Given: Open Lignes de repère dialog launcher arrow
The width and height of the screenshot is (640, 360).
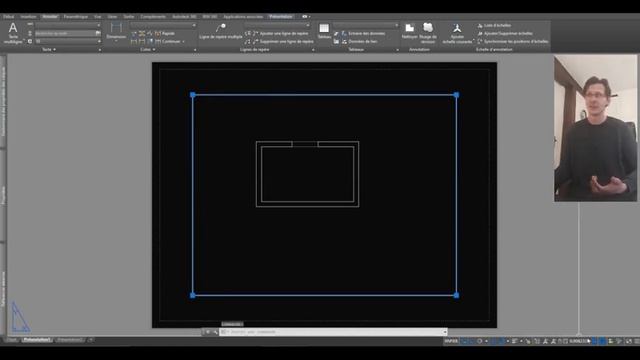Looking at the screenshot, I should 313,50.
